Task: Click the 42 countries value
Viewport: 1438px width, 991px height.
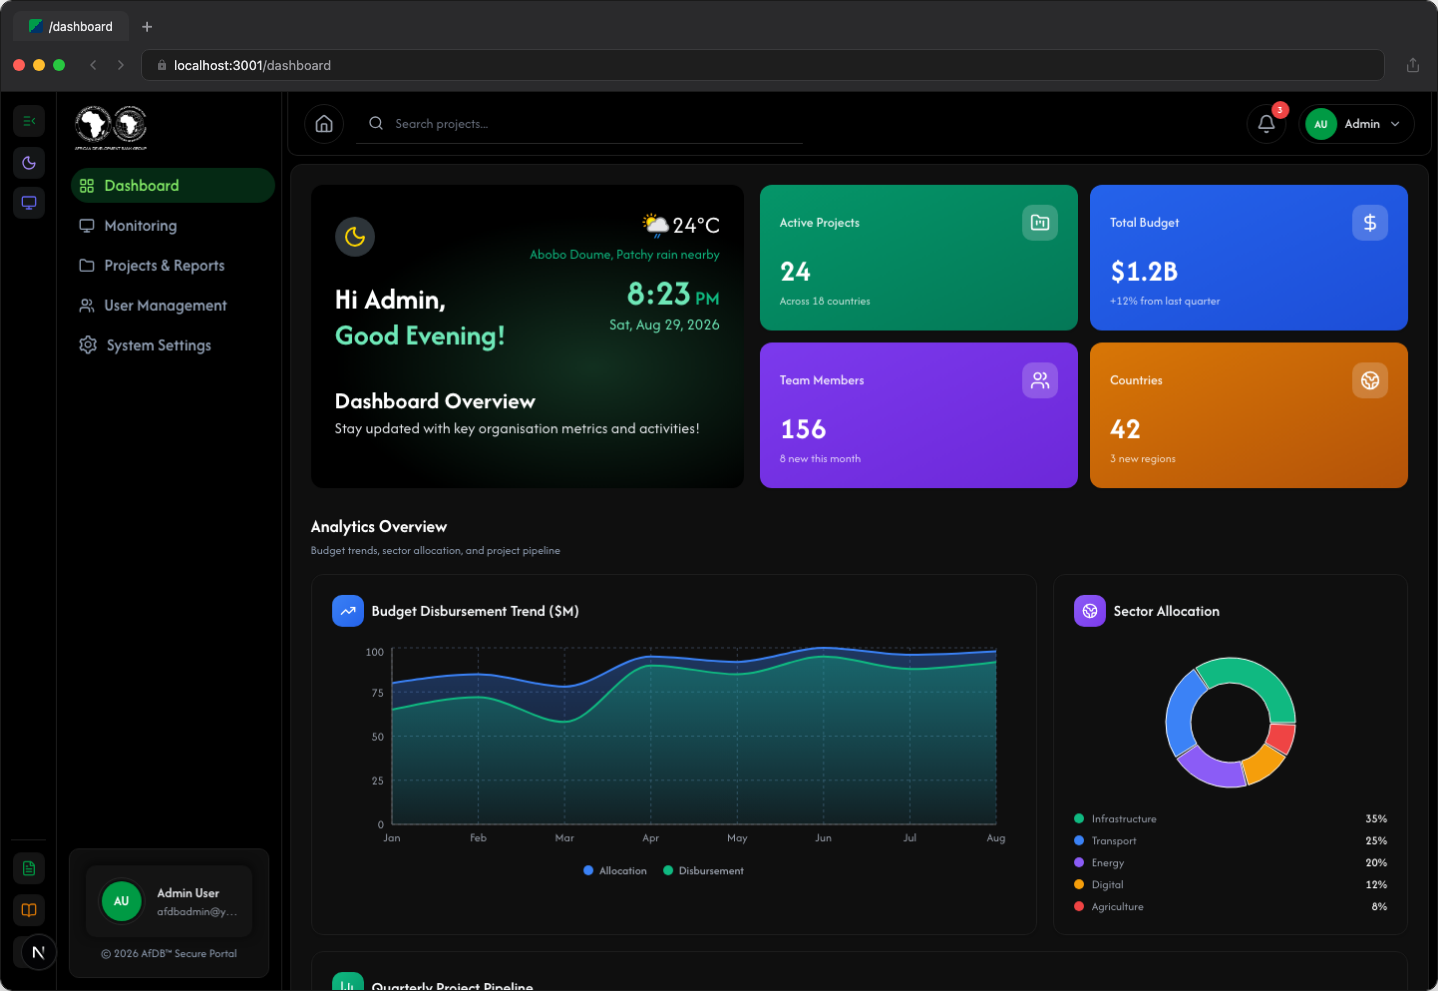Action: [1125, 430]
